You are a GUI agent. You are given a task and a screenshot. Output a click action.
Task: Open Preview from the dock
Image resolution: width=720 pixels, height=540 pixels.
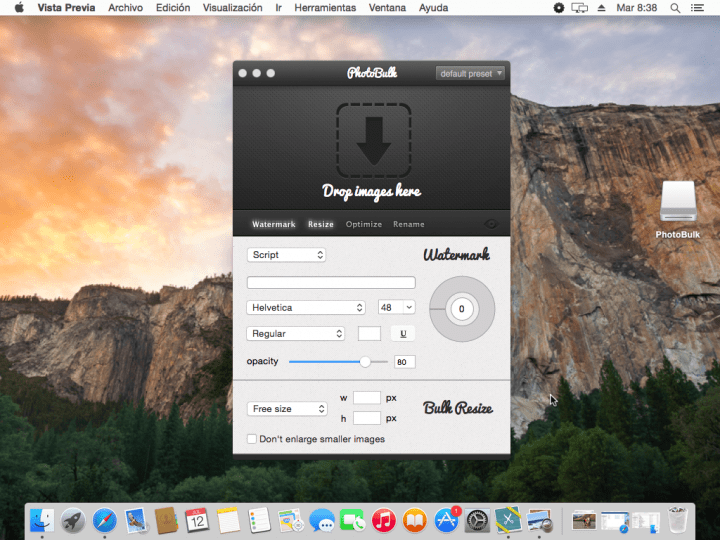(x=539, y=521)
